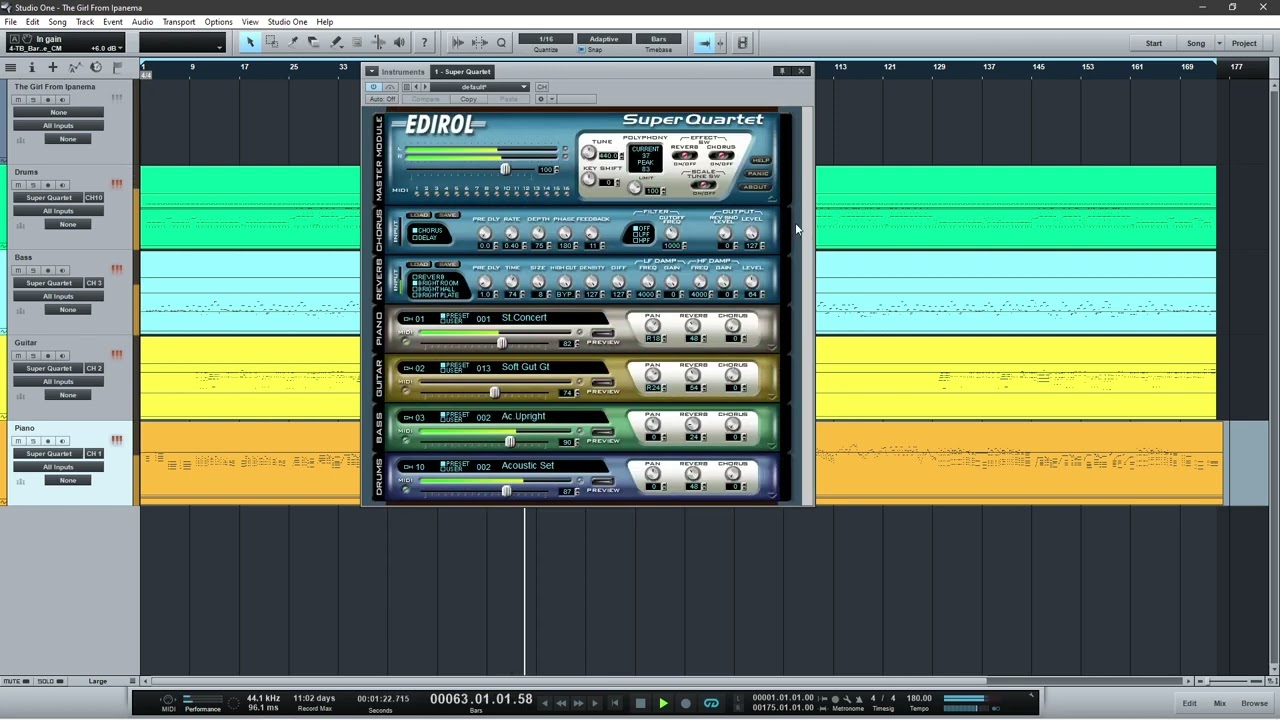Screen dimensions: 1280x720
Task: Switch to 1 - Super Quartet tab
Action: tap(462, 71)
